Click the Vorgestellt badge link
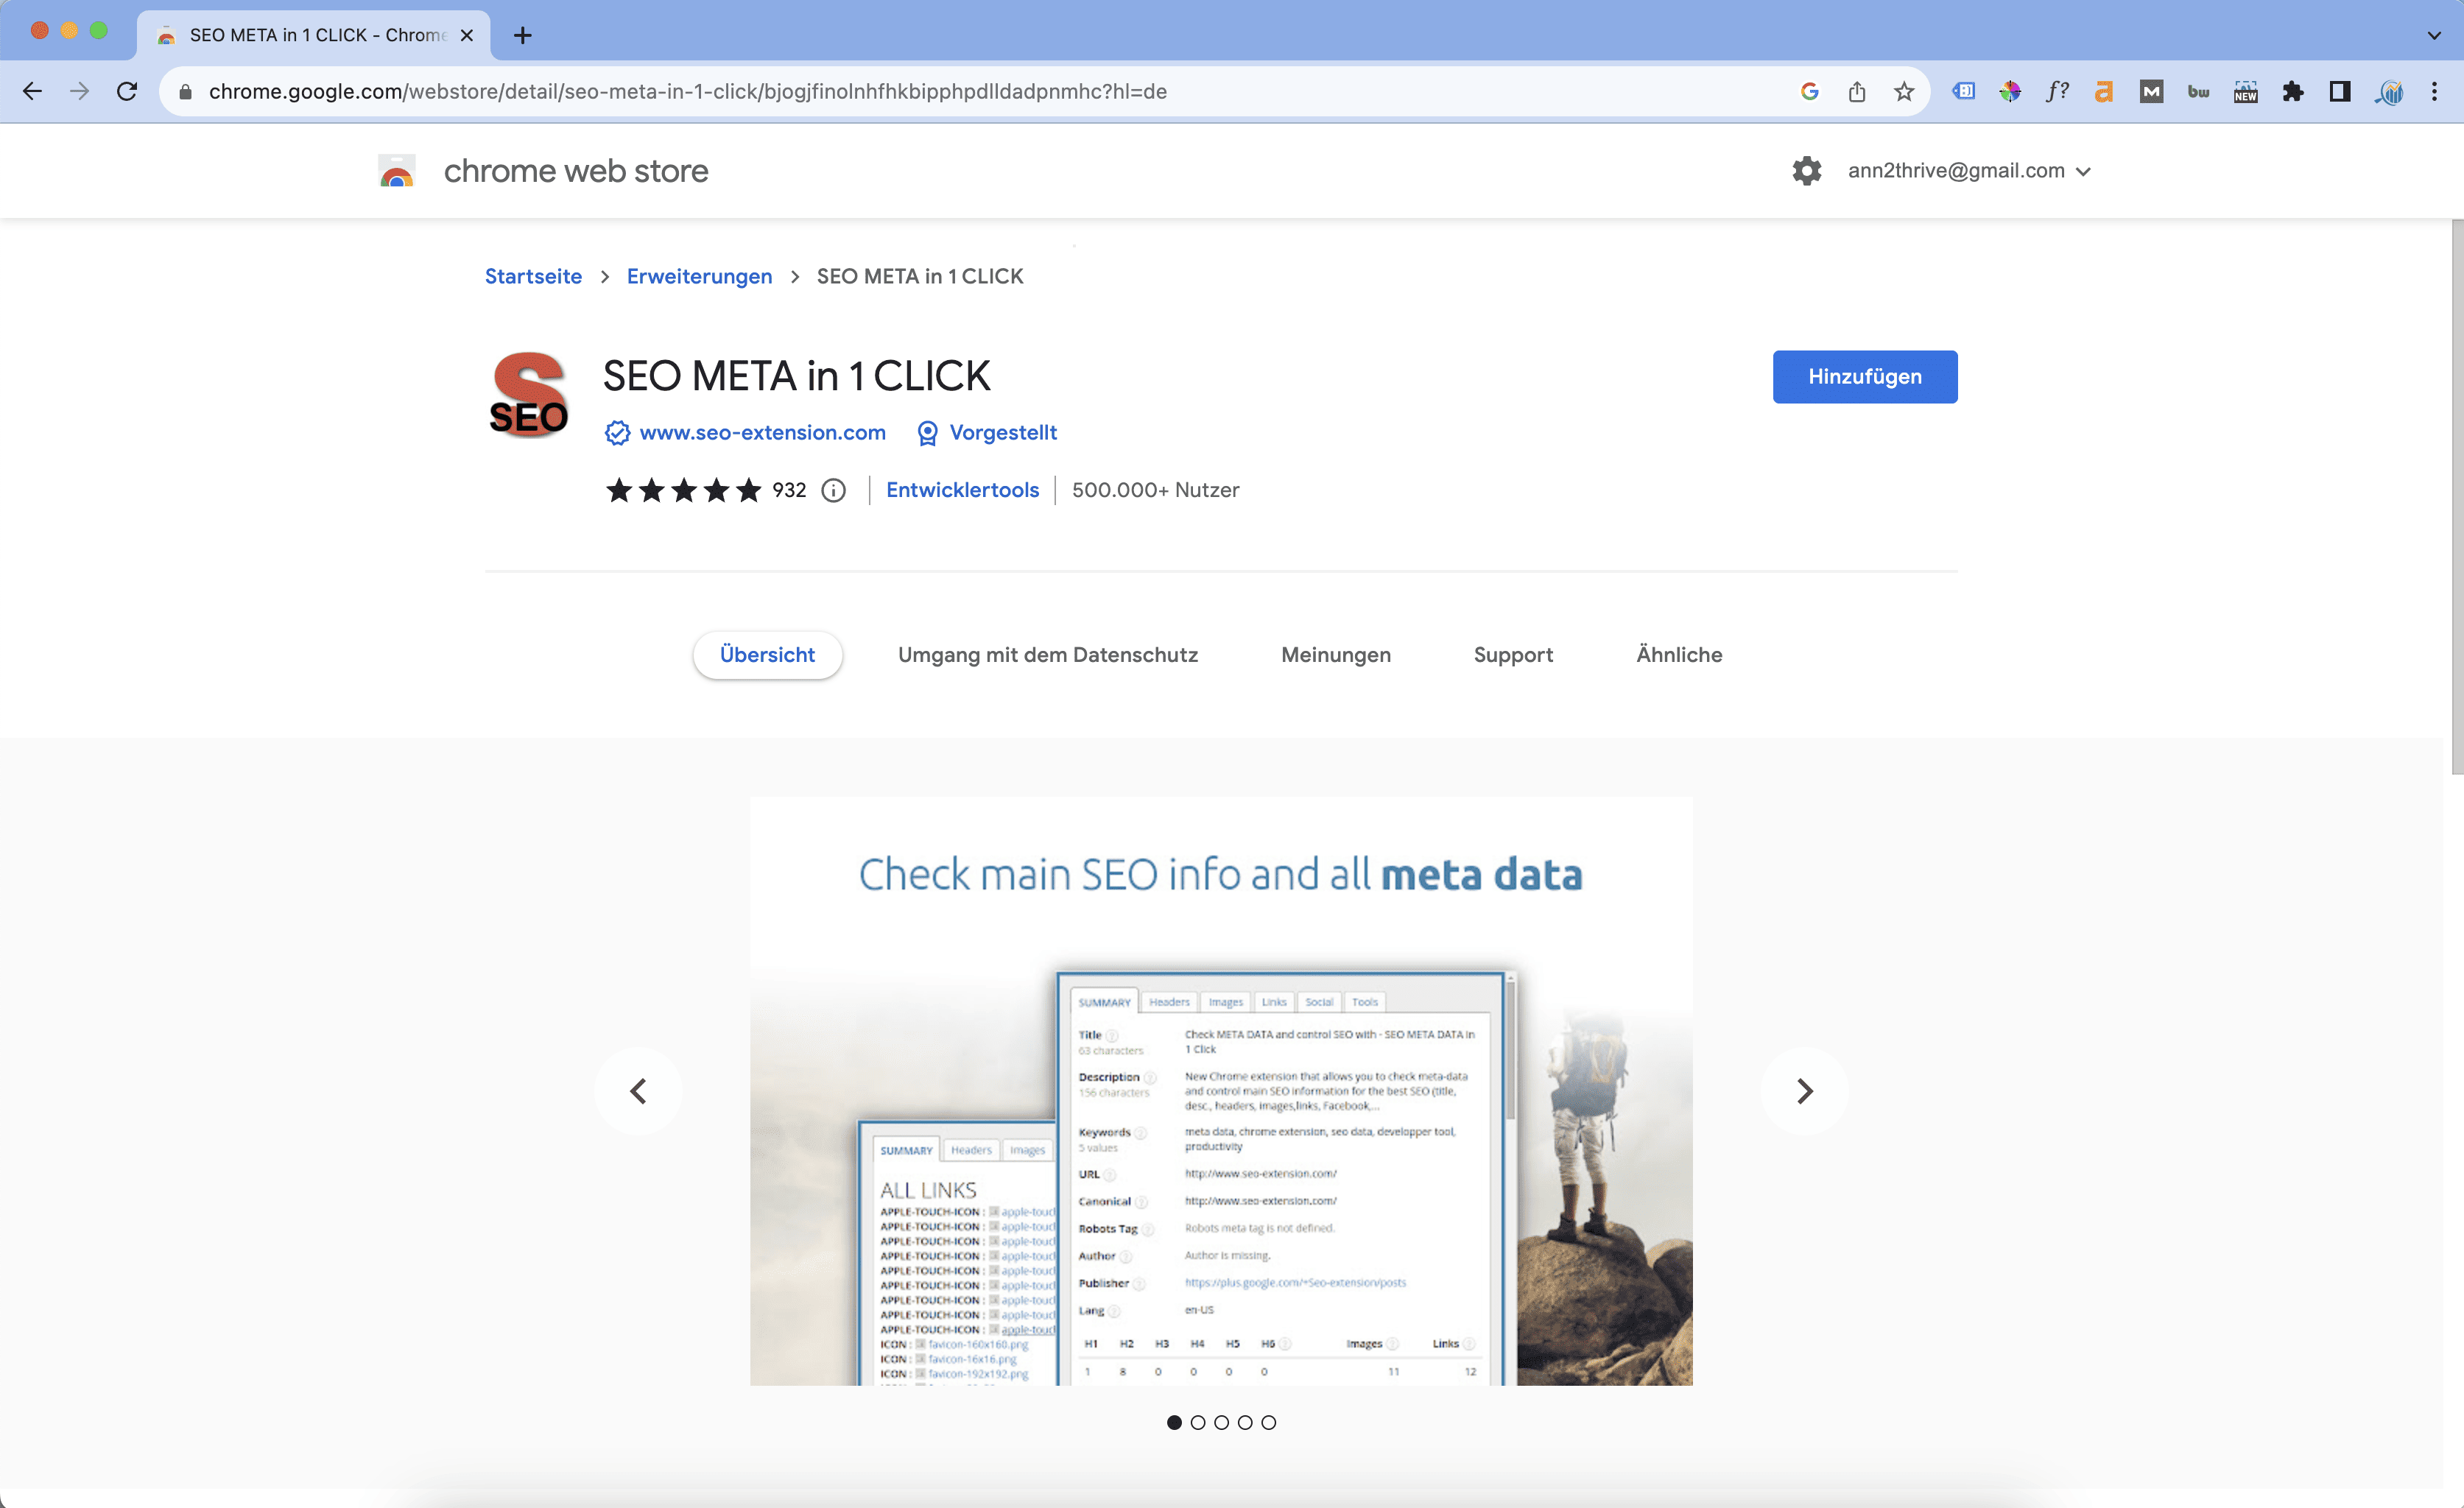The image size is (2464, 1508). pyautogui.click(x=1003, y=432)
